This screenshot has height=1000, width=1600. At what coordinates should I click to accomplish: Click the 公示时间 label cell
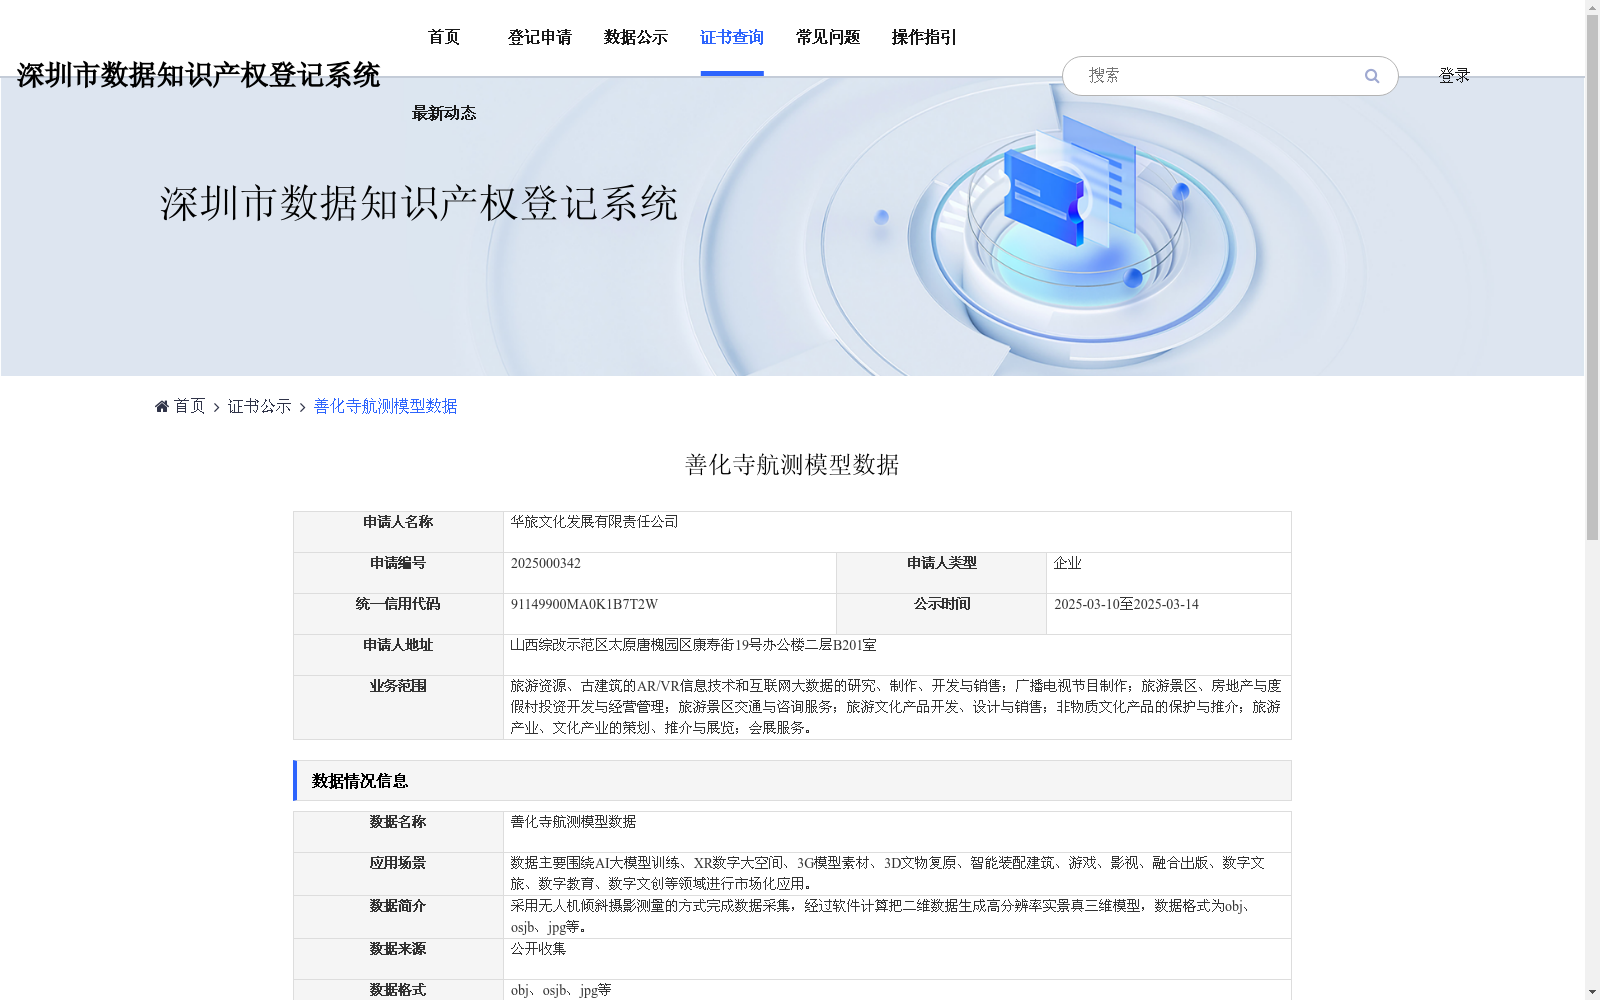[942, 614]
